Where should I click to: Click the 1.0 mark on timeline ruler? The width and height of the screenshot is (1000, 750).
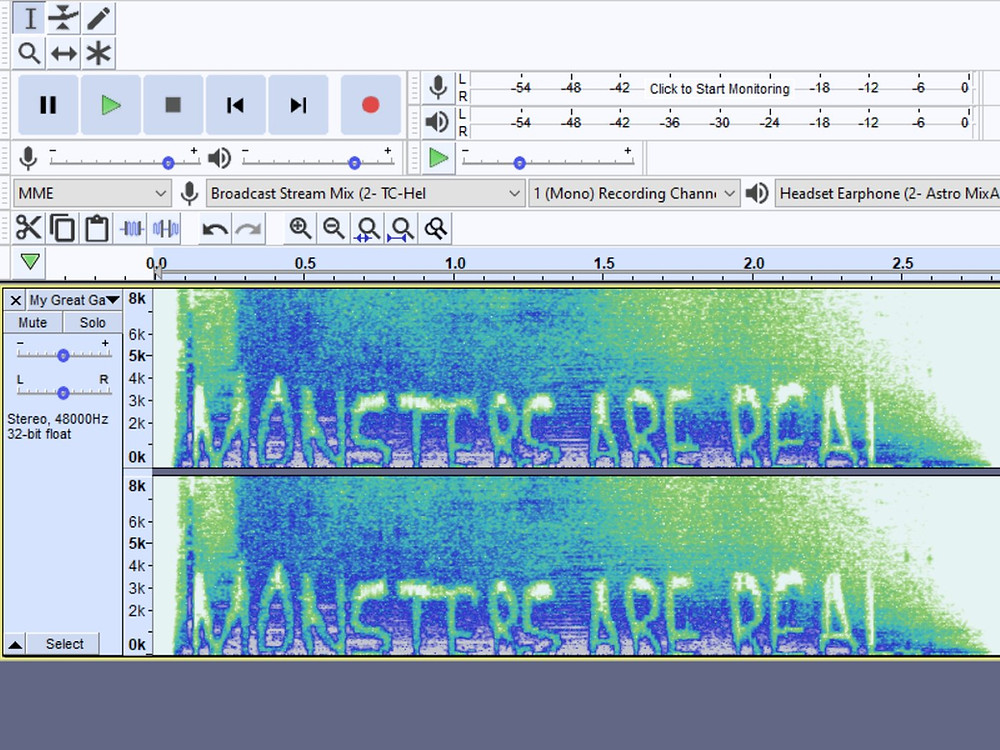coord(455,263)
